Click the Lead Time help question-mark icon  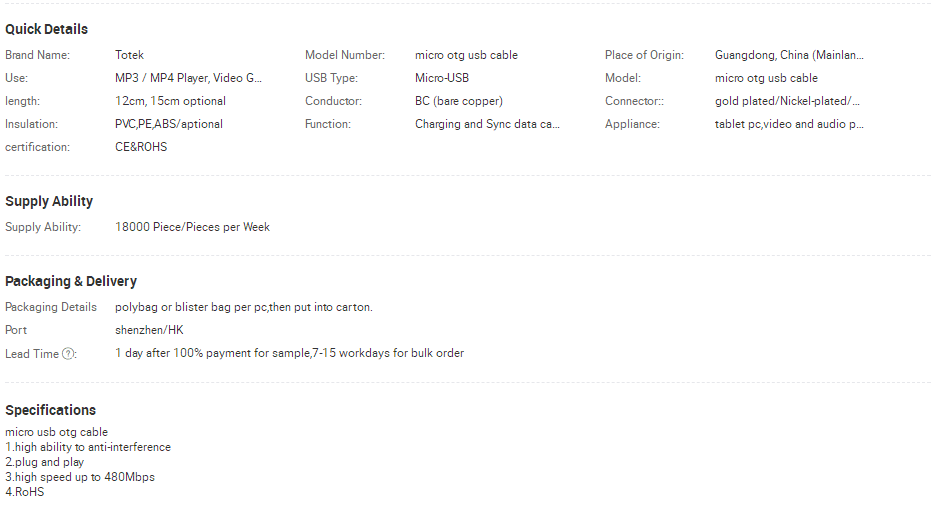pyautogui.click(x=68, y=354)
